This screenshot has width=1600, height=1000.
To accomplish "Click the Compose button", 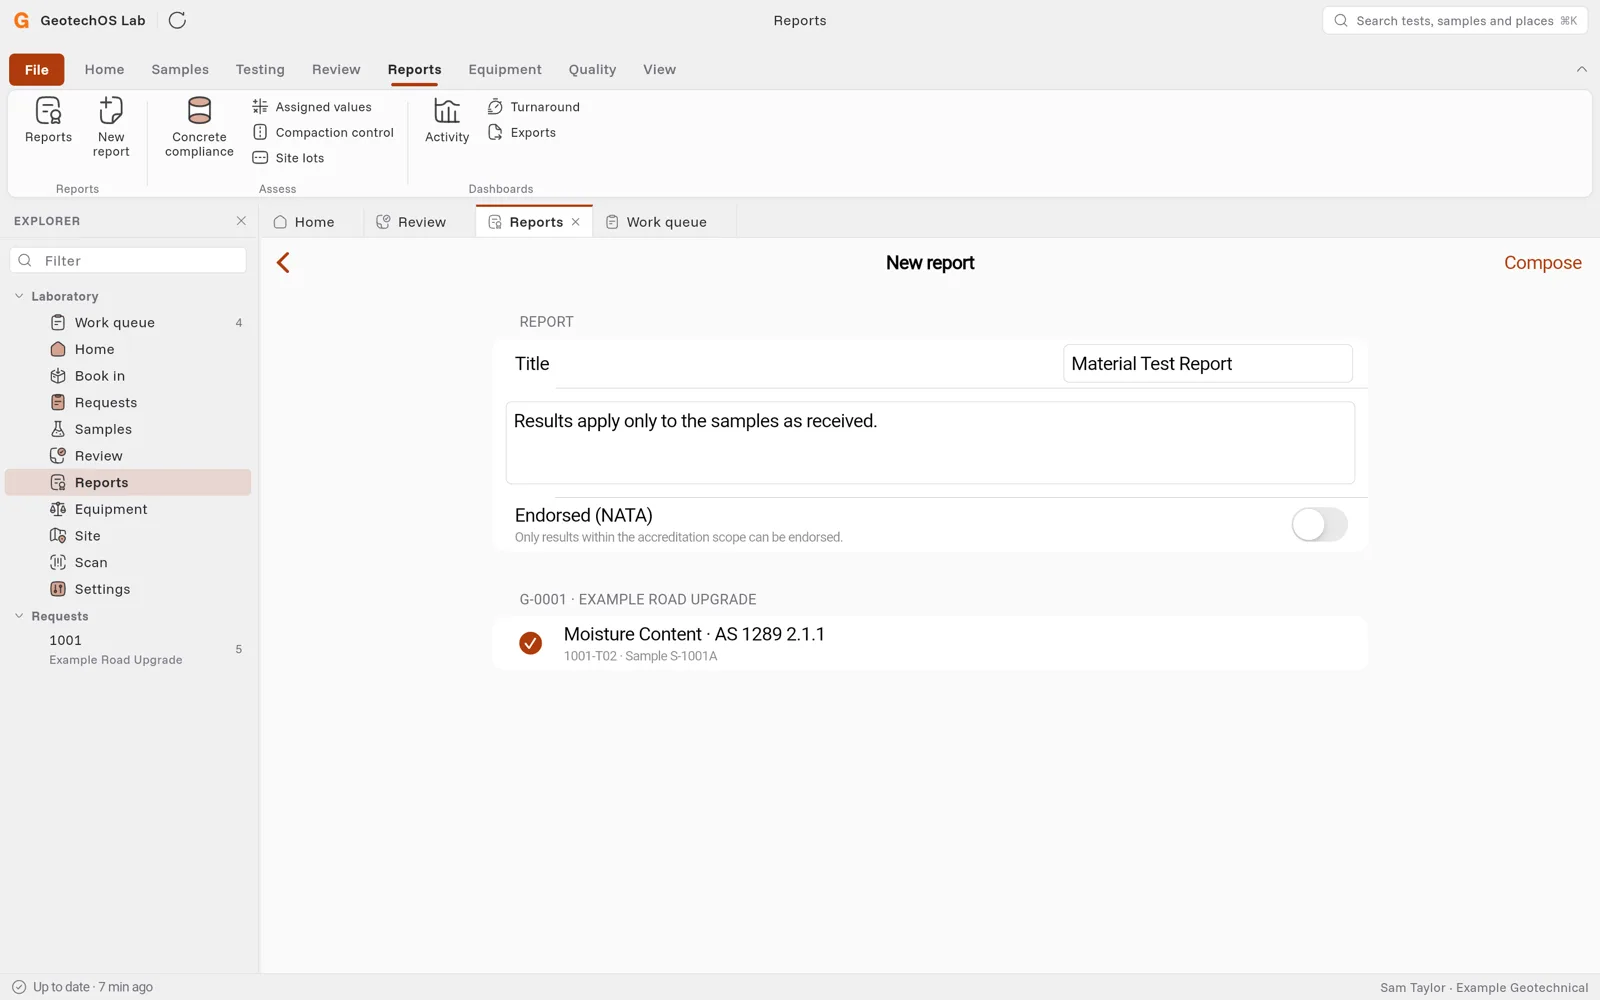I will pos(1542,263).
